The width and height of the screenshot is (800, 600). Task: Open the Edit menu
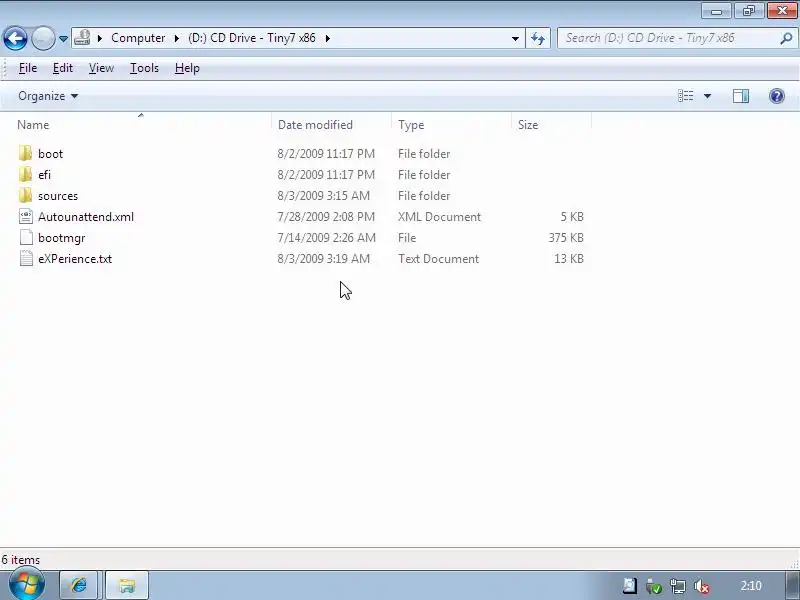(x=63, y=68)
